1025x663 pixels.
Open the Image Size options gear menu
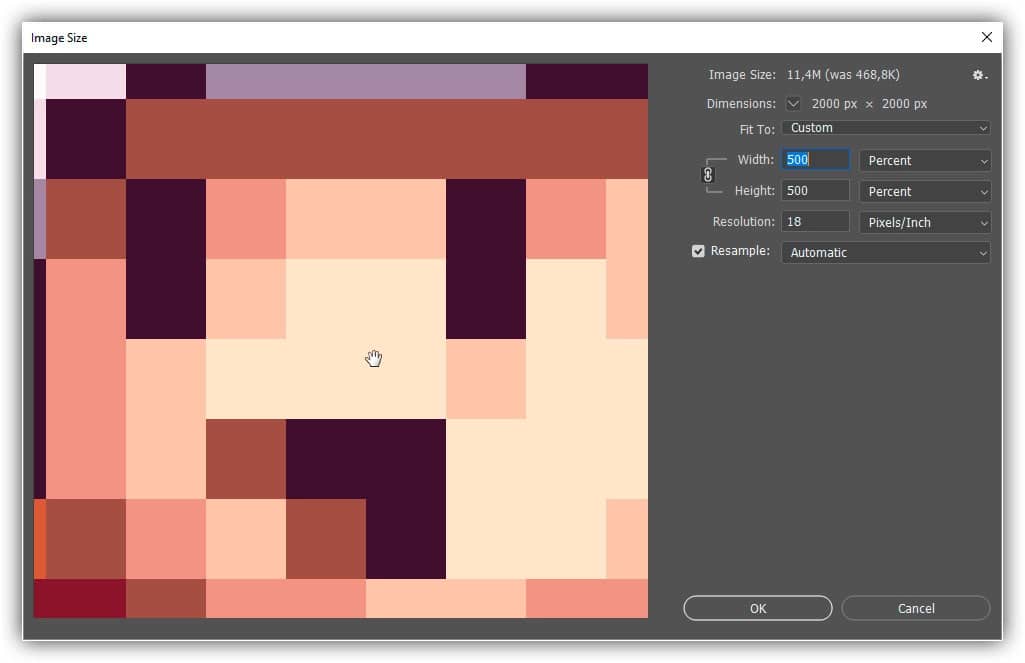point(978,74)
